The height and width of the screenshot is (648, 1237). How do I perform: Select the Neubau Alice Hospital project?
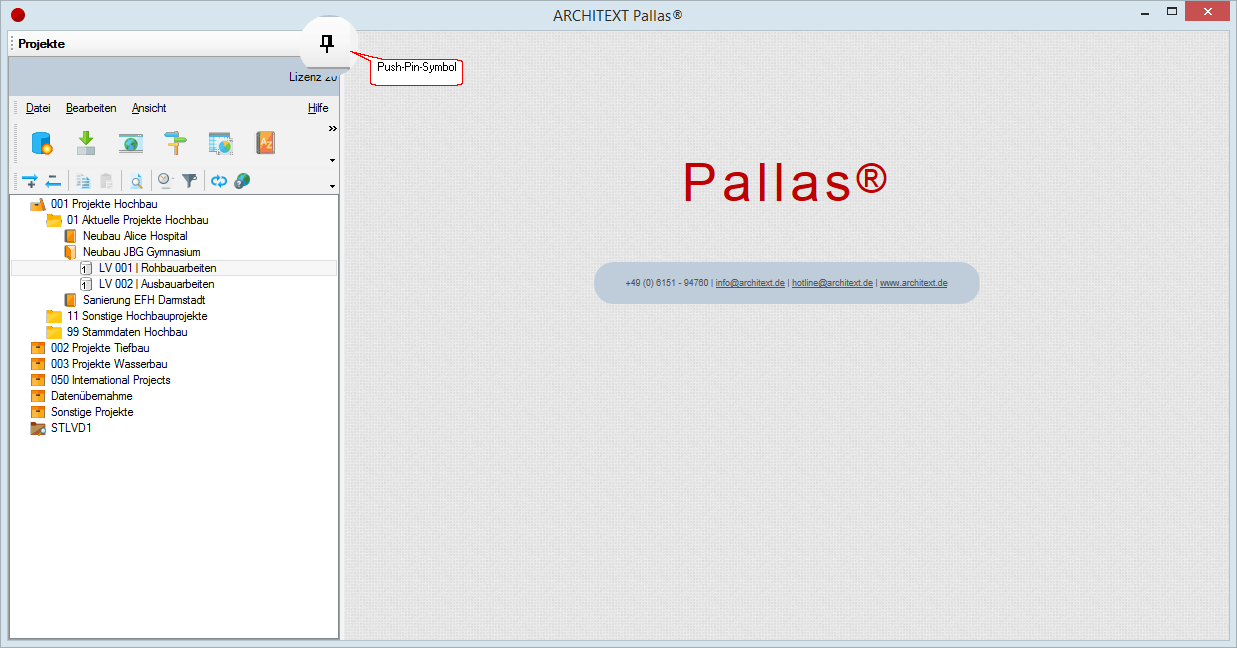tap(135, 236)
